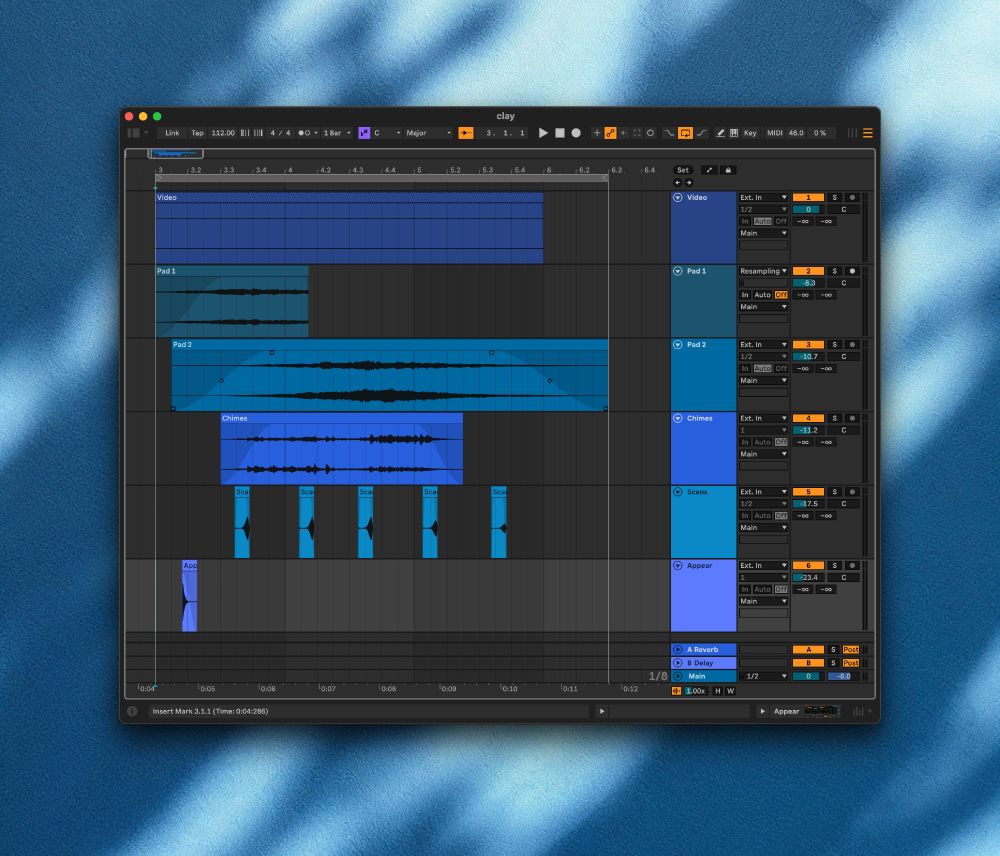The width and height of the screenshot is (1000, 856).
Task: Start playback with the Play button
Action: [543, 133]
